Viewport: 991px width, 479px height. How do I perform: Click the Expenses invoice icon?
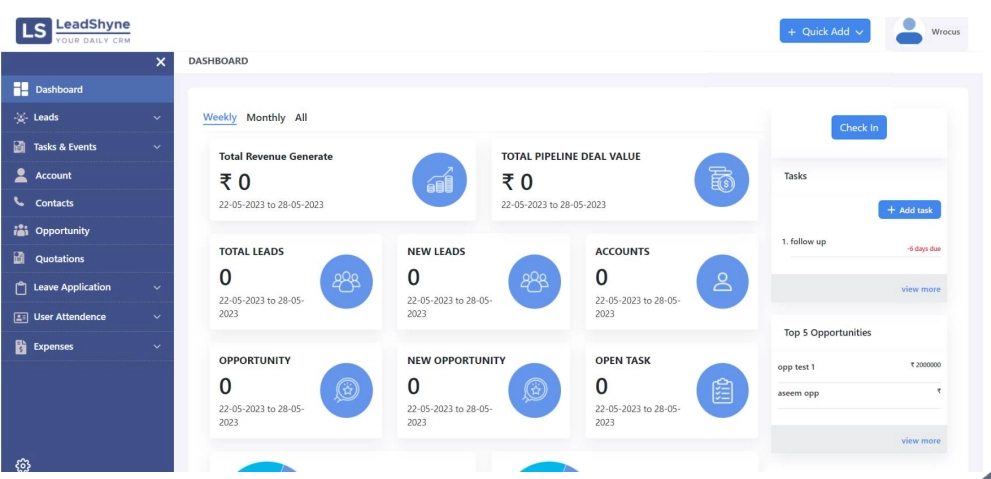pyautogui.click(x=21, y=346)
